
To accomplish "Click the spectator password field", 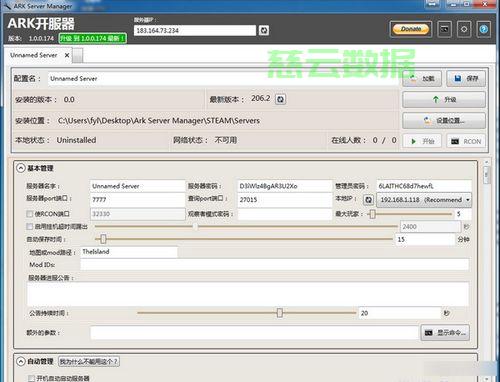I will point(285,214).
